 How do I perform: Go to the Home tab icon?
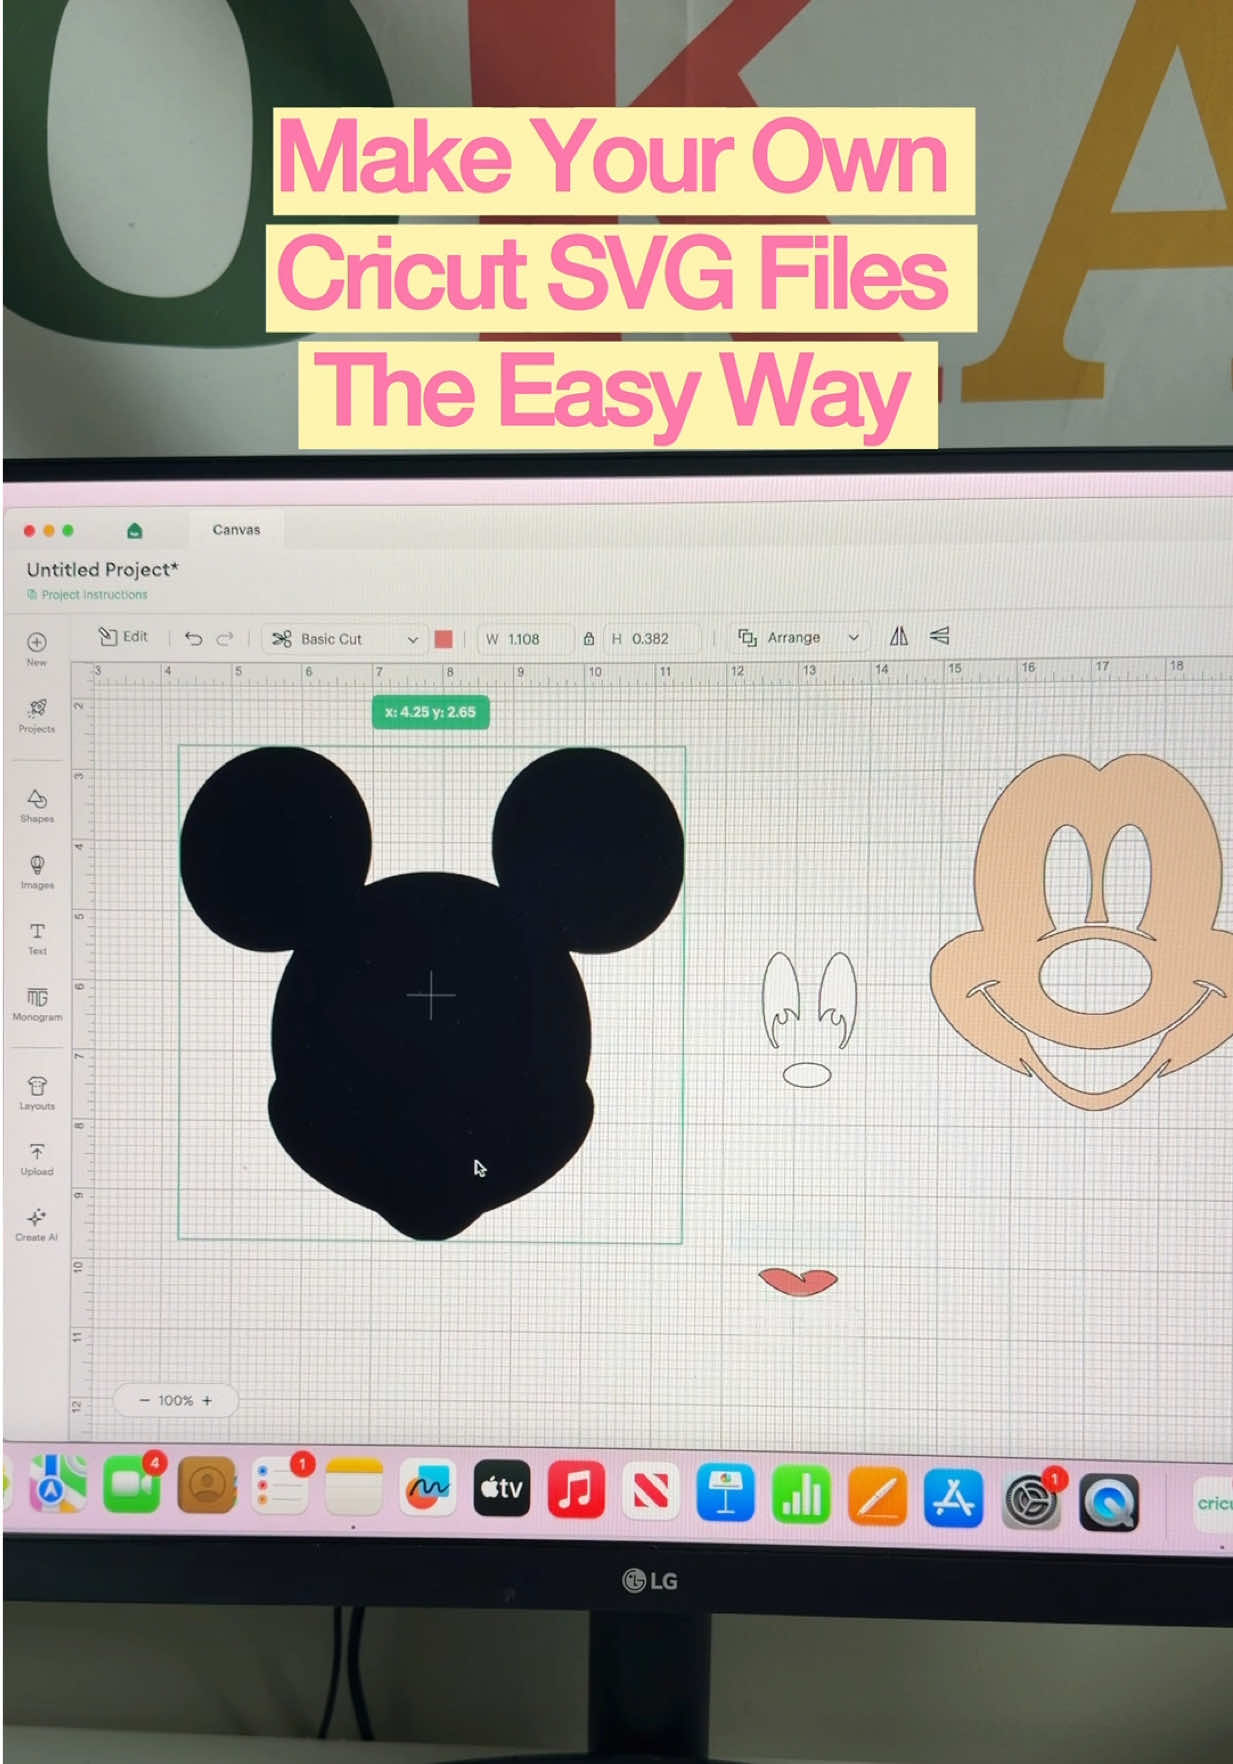click(135, 530)
